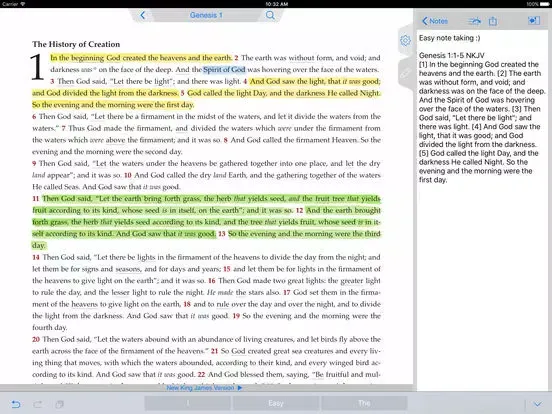Open search with the magnifier icon
Screen dimensions: 552x414
[270, 15]
